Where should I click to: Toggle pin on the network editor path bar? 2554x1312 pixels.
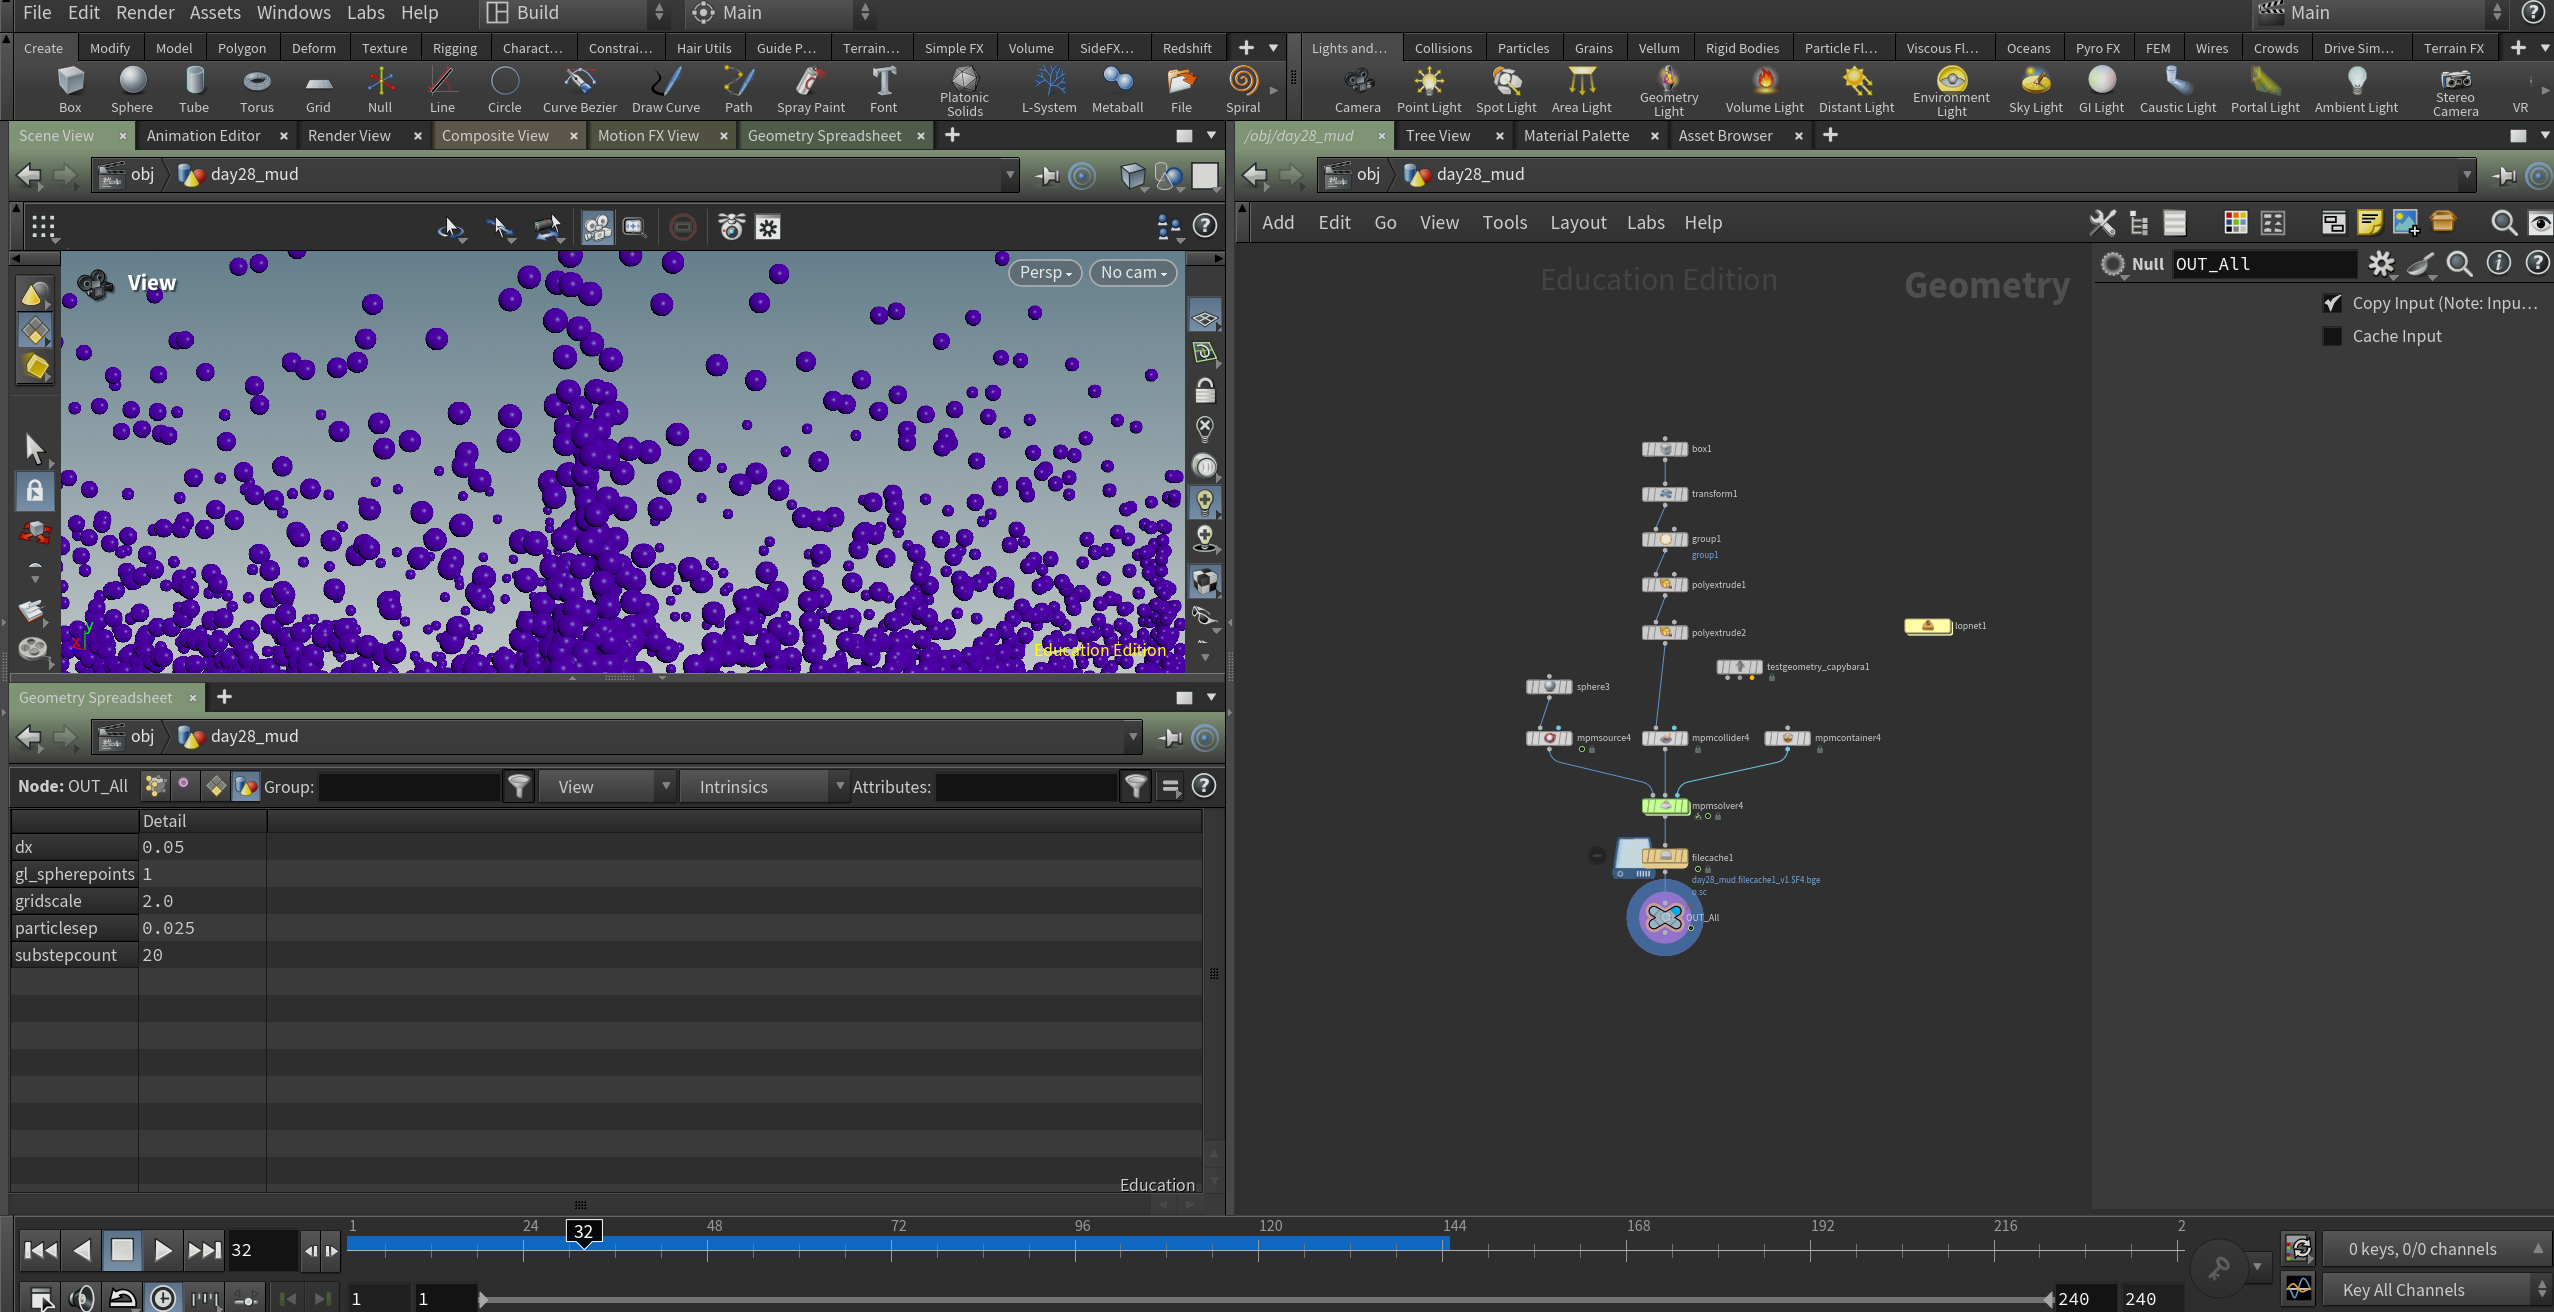click(x=2505, y=176)
